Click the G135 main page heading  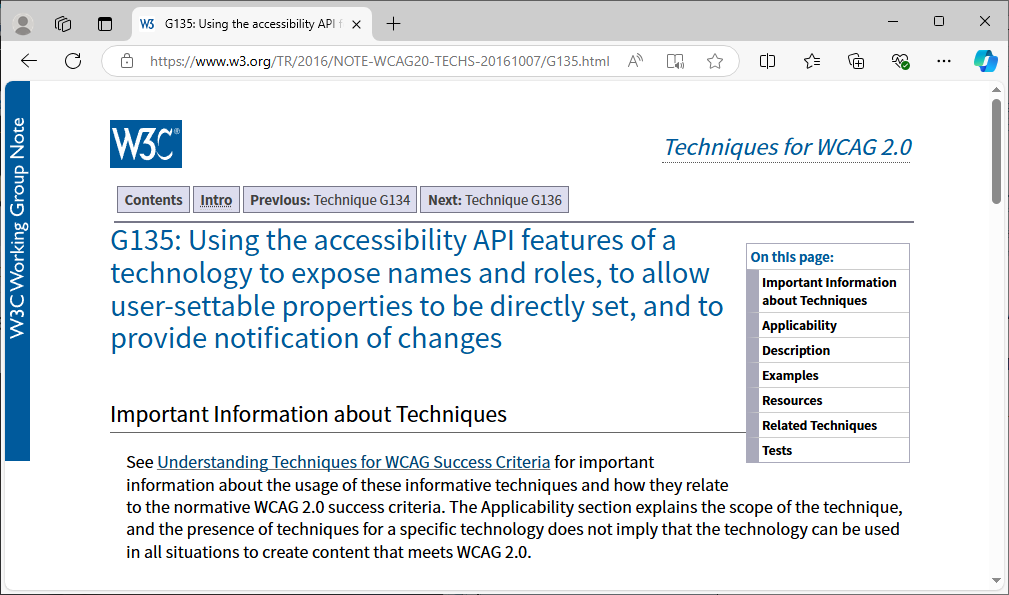pos(416,289)
